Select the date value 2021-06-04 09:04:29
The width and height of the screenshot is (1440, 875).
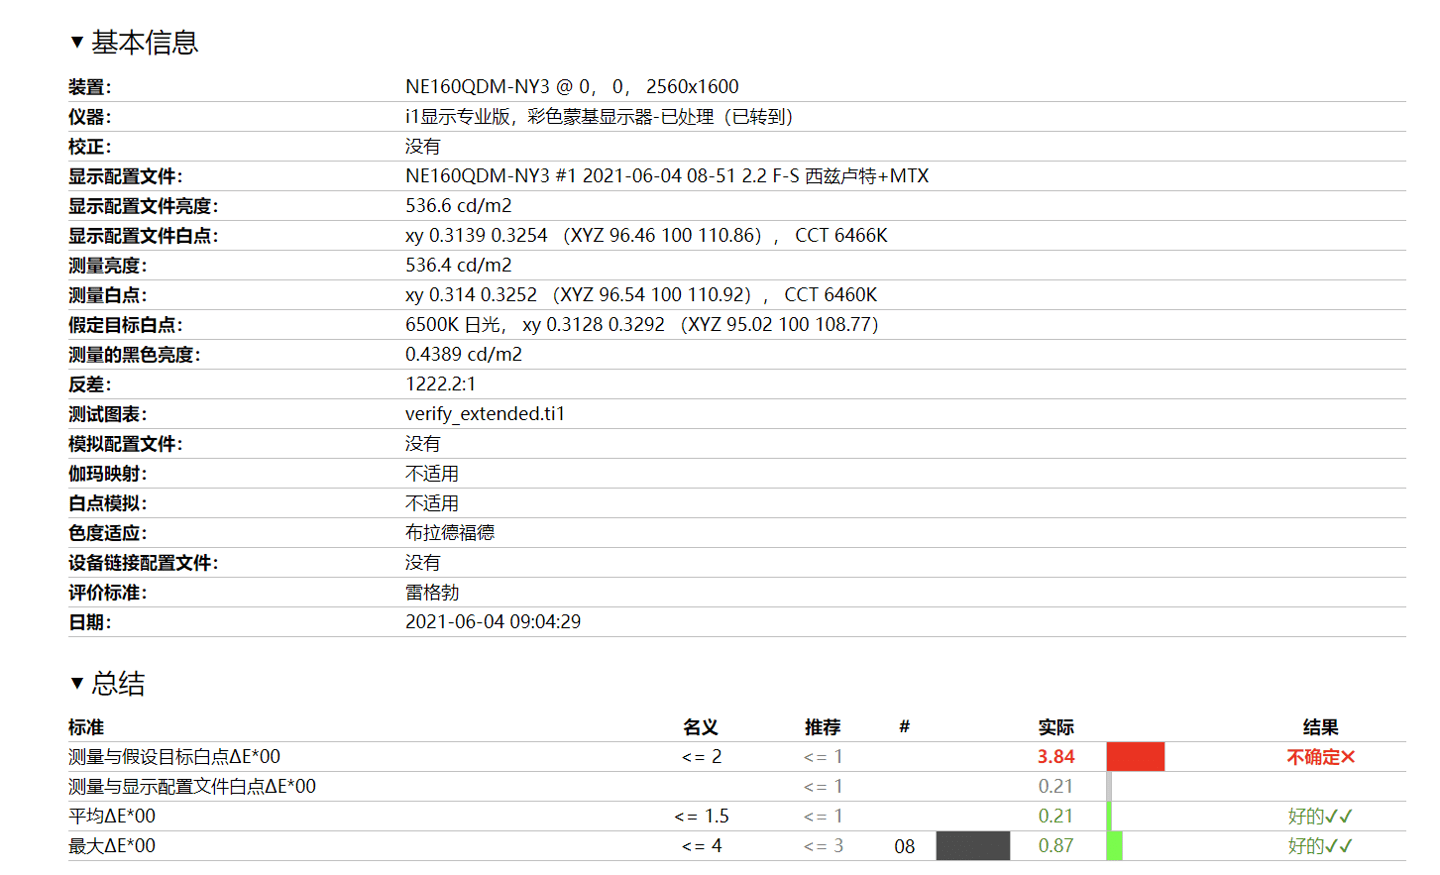[493, 622]
